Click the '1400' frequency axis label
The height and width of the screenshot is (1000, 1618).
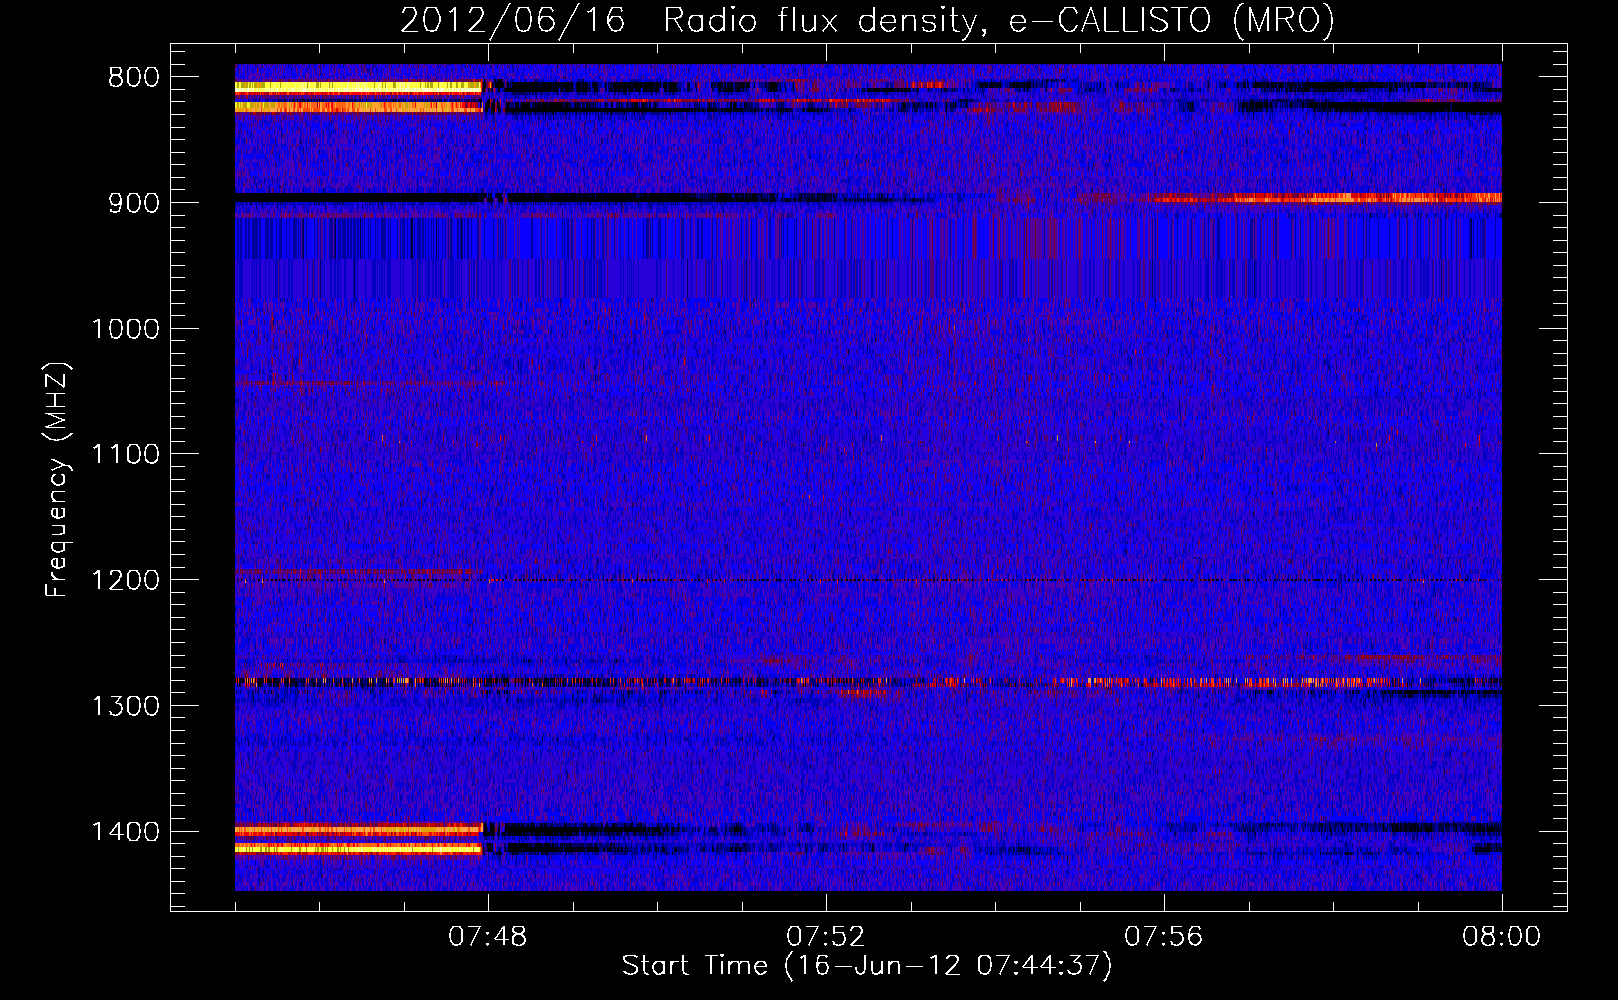(x=125, y=832)
